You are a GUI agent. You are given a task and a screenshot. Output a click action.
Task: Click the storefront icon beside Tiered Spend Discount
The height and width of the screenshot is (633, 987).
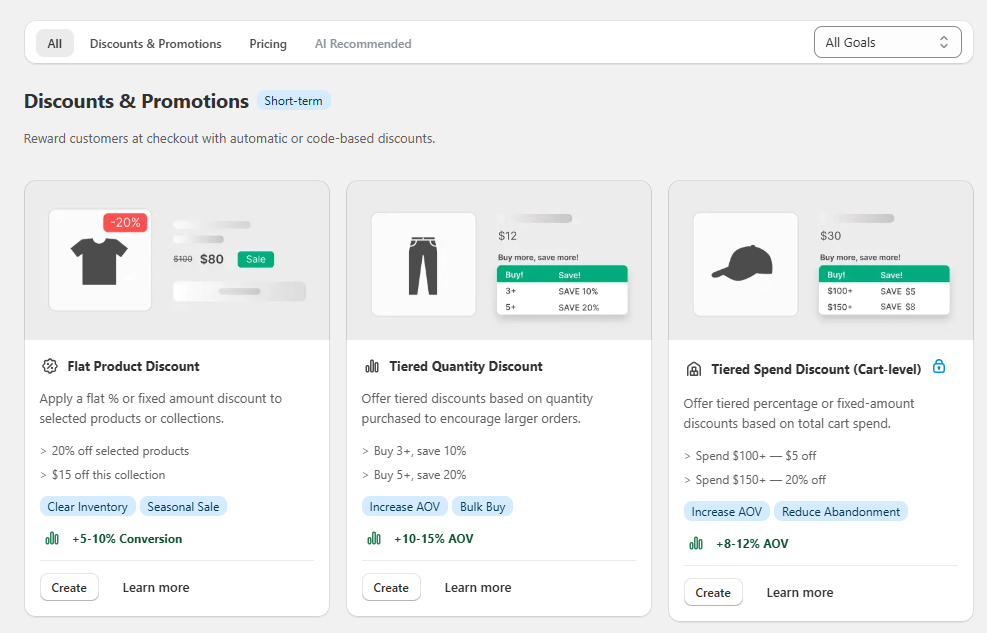click(694, 369)
